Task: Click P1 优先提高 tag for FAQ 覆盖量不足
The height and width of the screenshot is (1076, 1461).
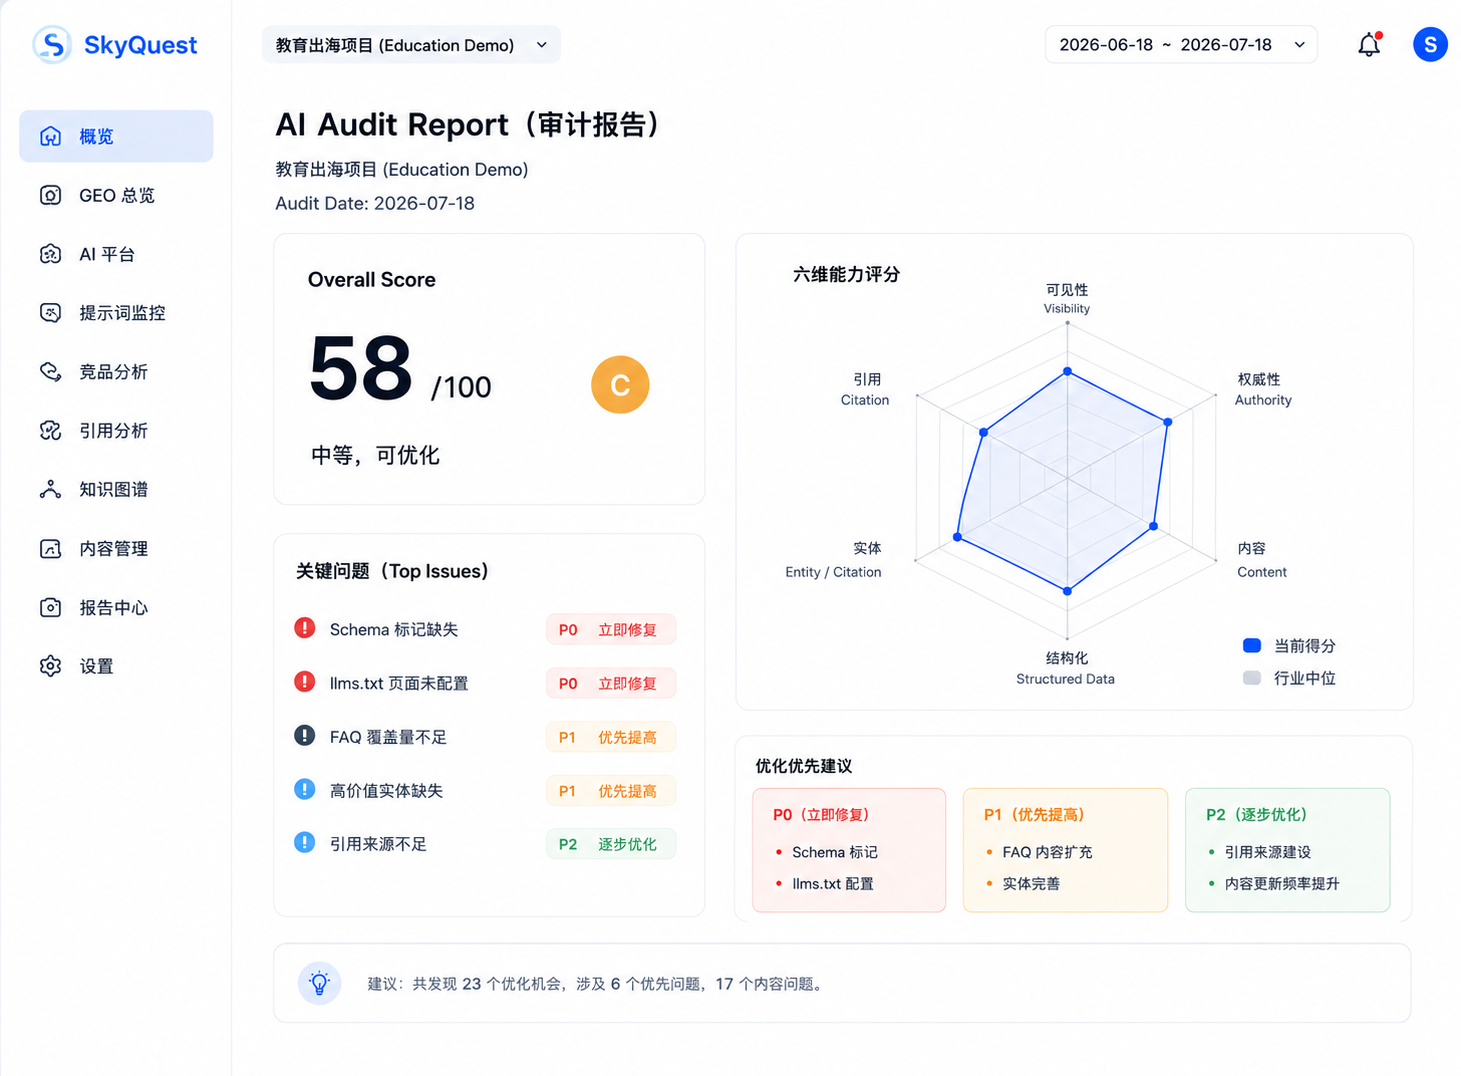Action: pyautogui.click(x=611, y=737)
